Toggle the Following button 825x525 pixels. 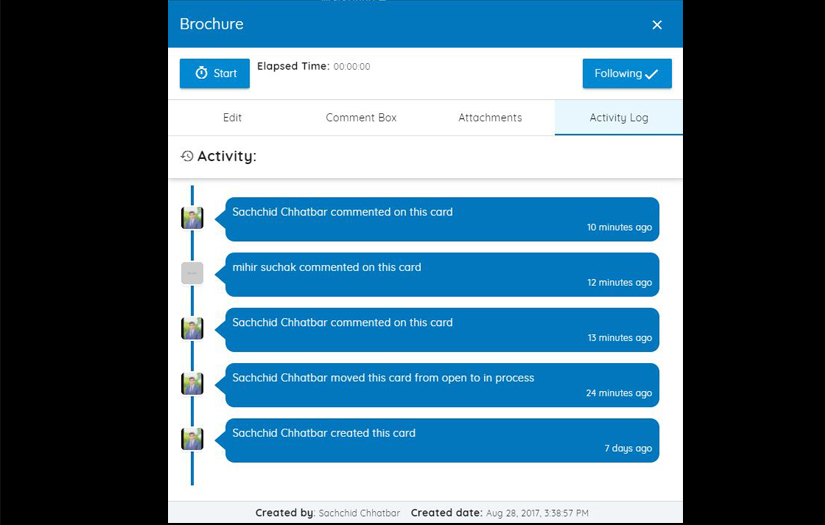[627, 73]
